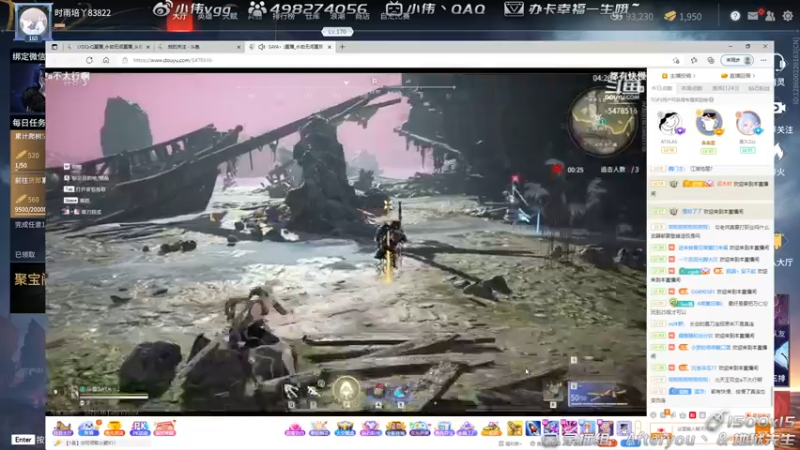Open the browser favorites list icon
The height and width of the screenshot is (450, 800).
click(694, 60)
